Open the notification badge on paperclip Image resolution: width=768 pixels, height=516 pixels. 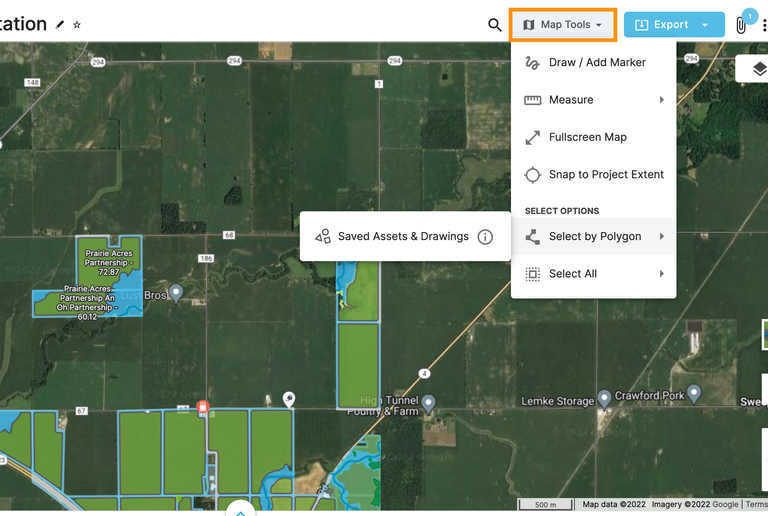(x=749, y=16)
